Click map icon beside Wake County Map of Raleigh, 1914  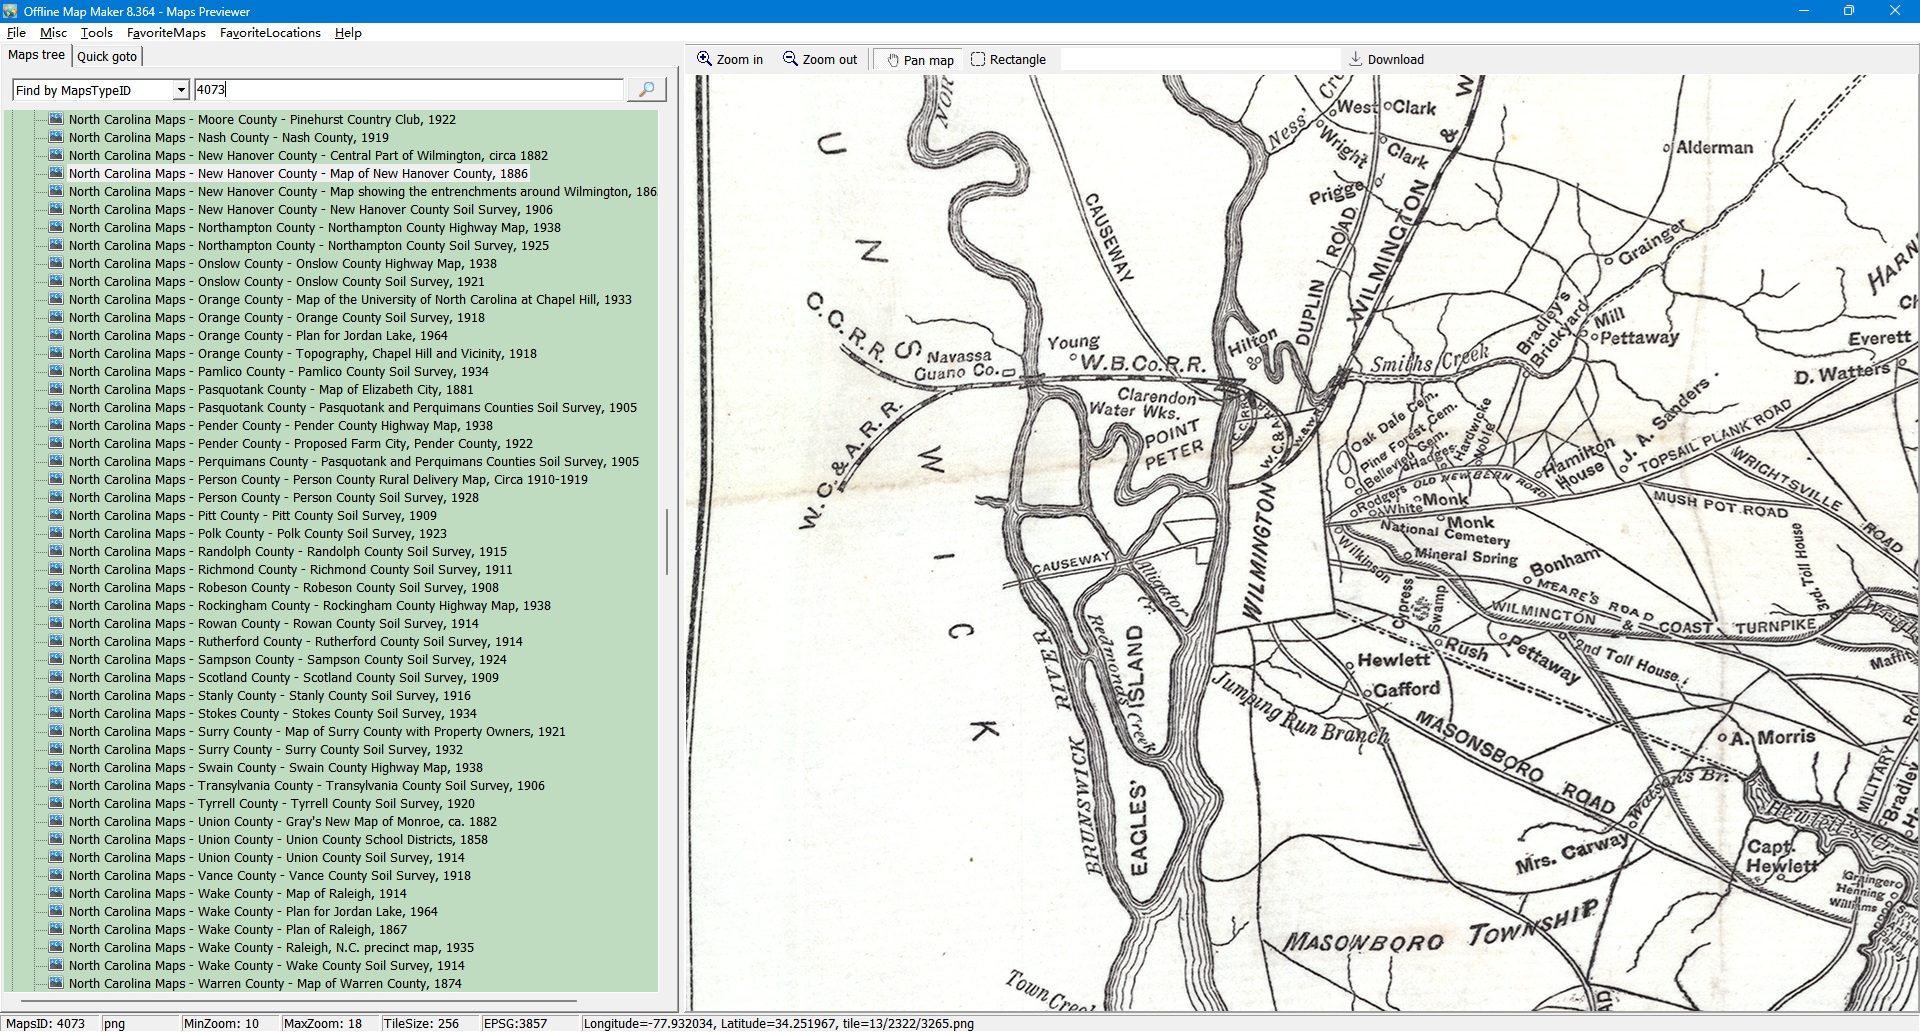click(56, 893)
